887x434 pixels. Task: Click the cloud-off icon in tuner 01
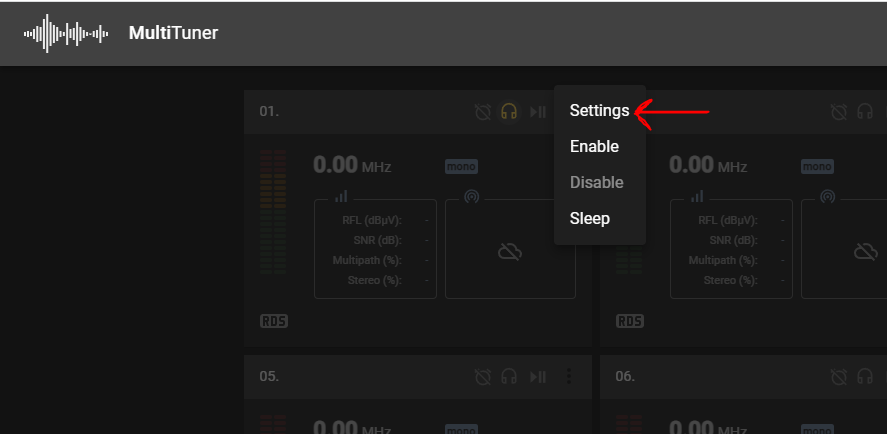[510, 252]
